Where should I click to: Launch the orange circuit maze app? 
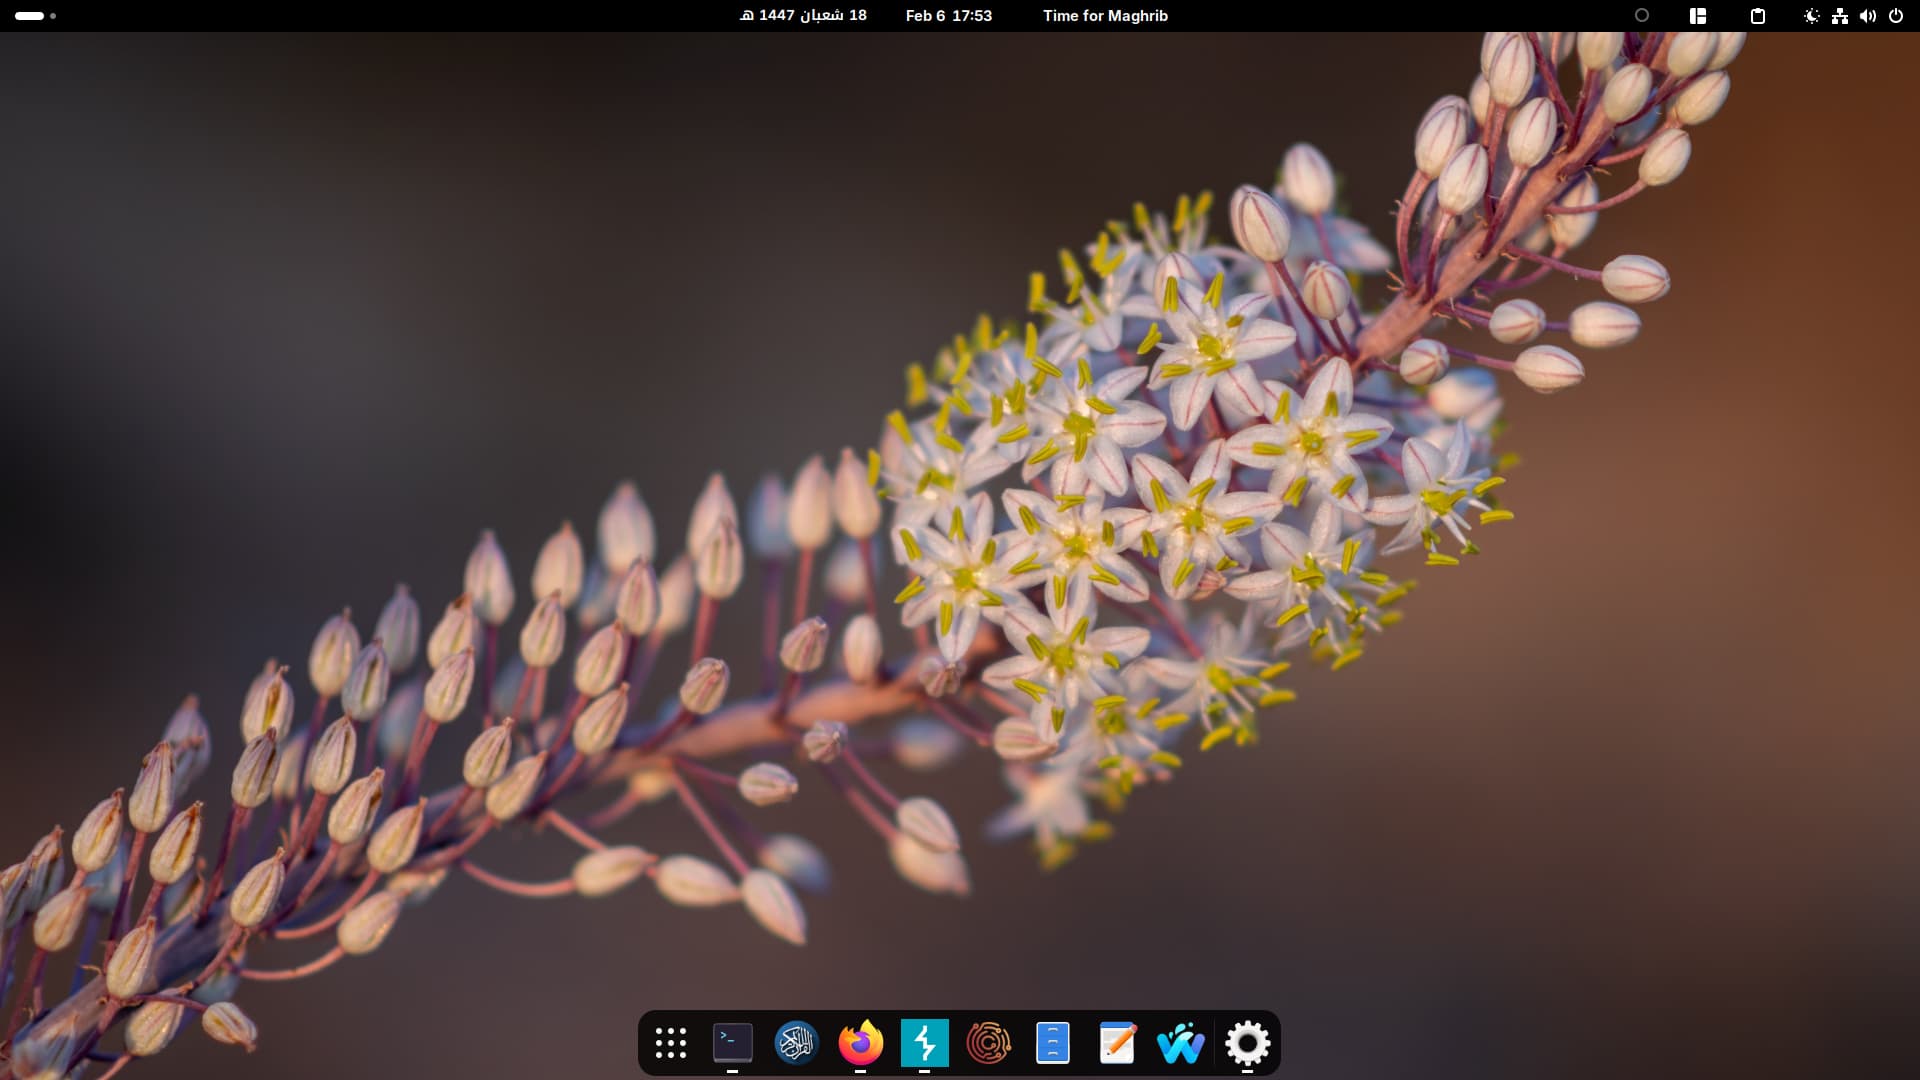click(x=989, y=1043)
